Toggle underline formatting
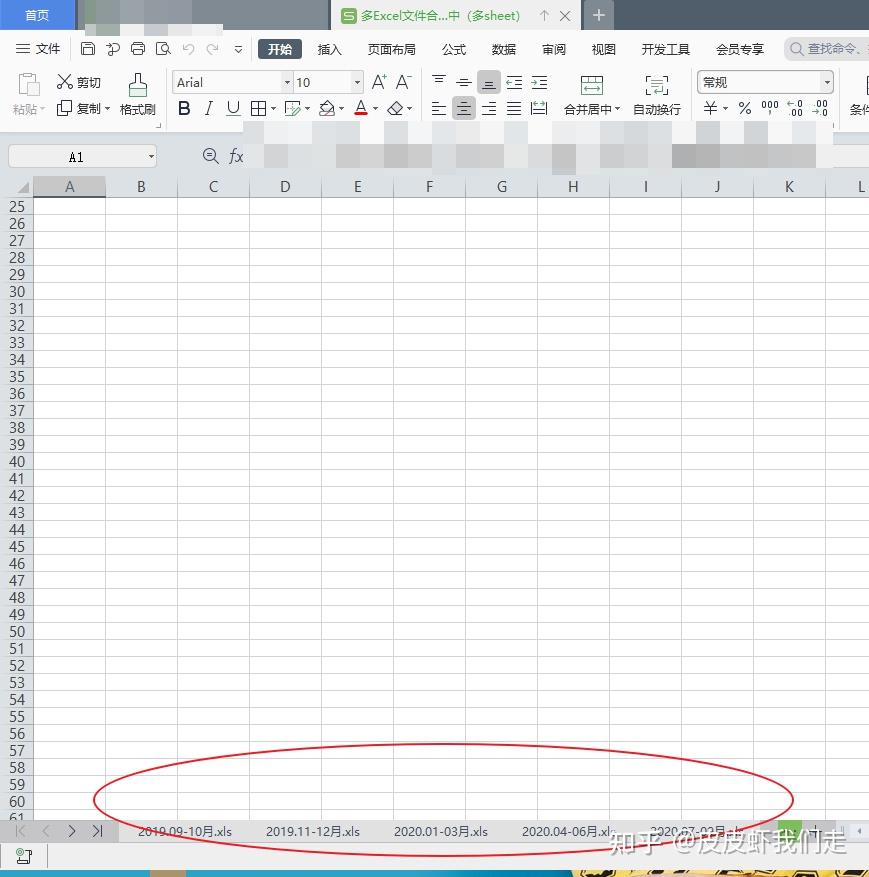The height and width of the screenshot is (877, 869). [x=232, y=109]
